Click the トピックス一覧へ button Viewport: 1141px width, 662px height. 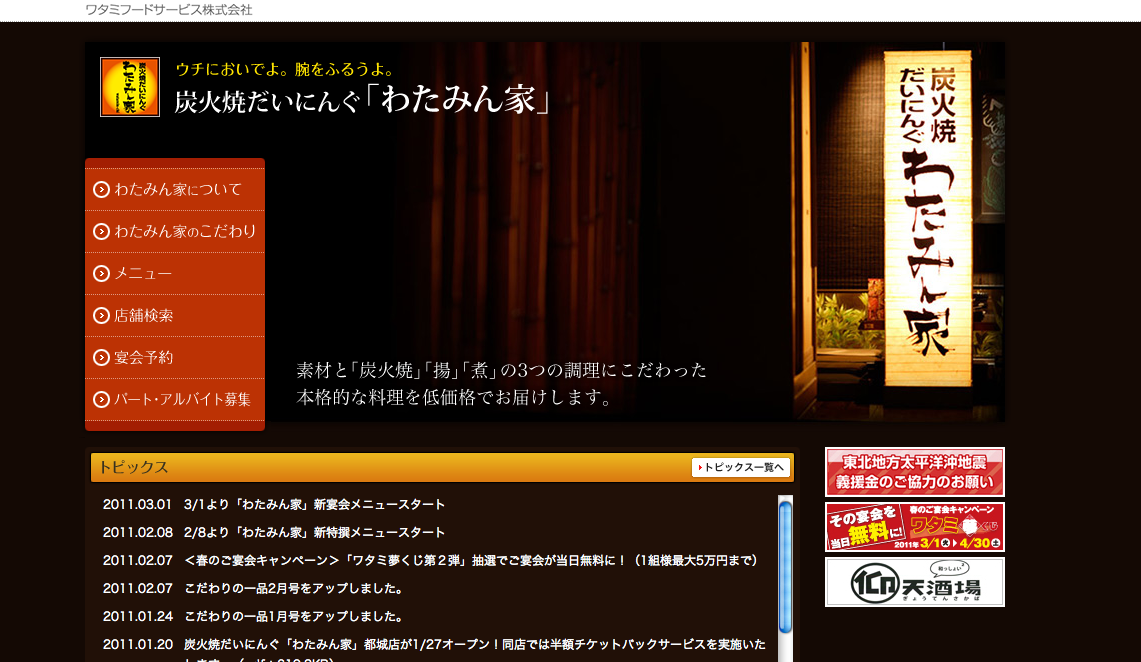pyautogui.click(x=741, y=468)
